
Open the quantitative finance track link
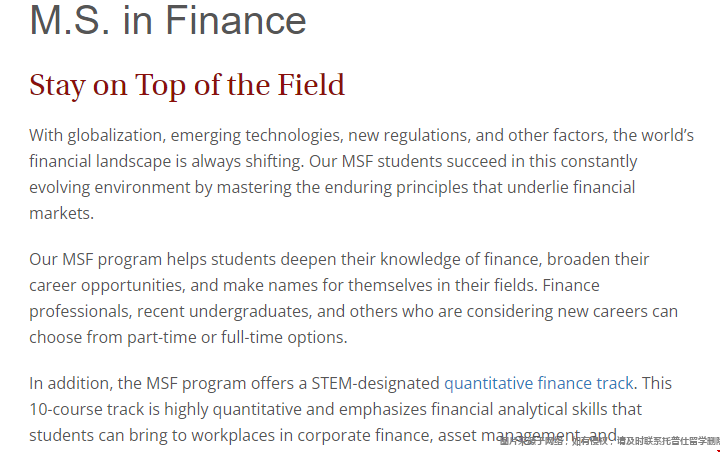pyautogui.click(x=539, y=383)
